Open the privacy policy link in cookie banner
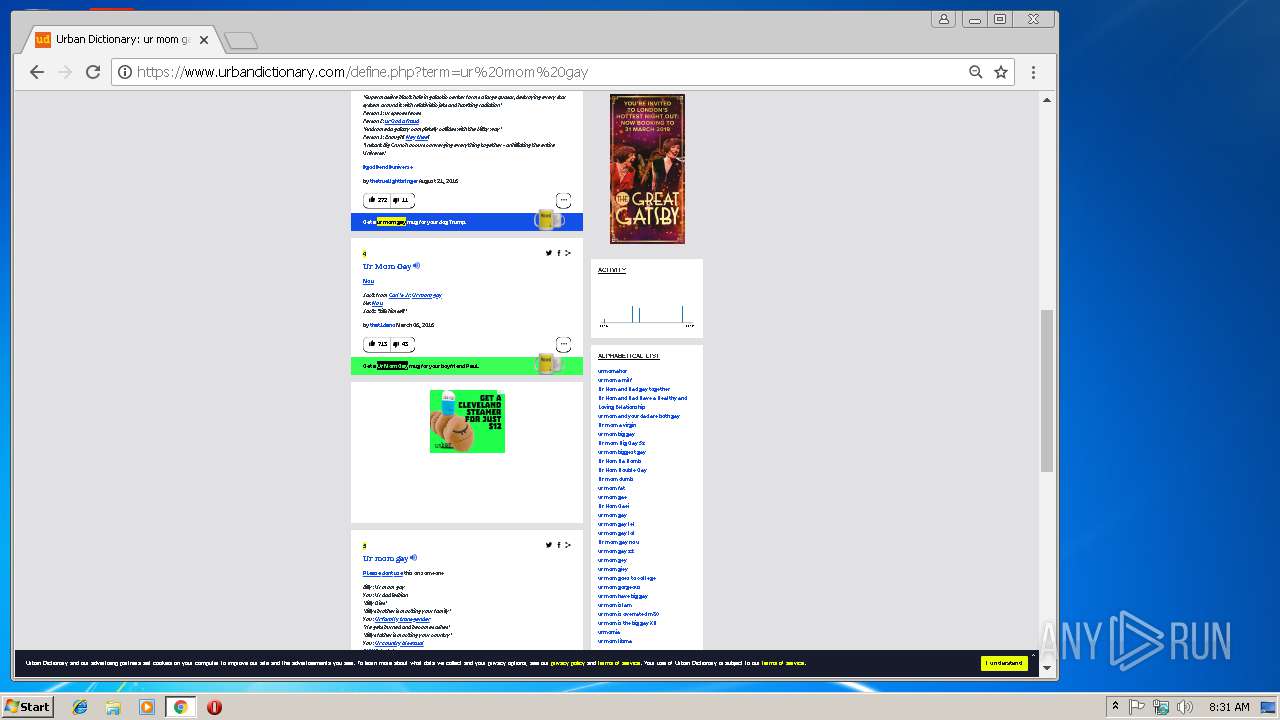 567,663
